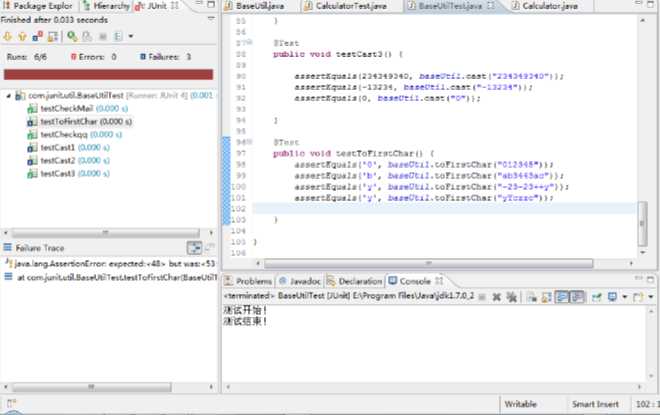Collapse the fold marker at testCast3 annotation
660x415 pixels.
[250, 42]
